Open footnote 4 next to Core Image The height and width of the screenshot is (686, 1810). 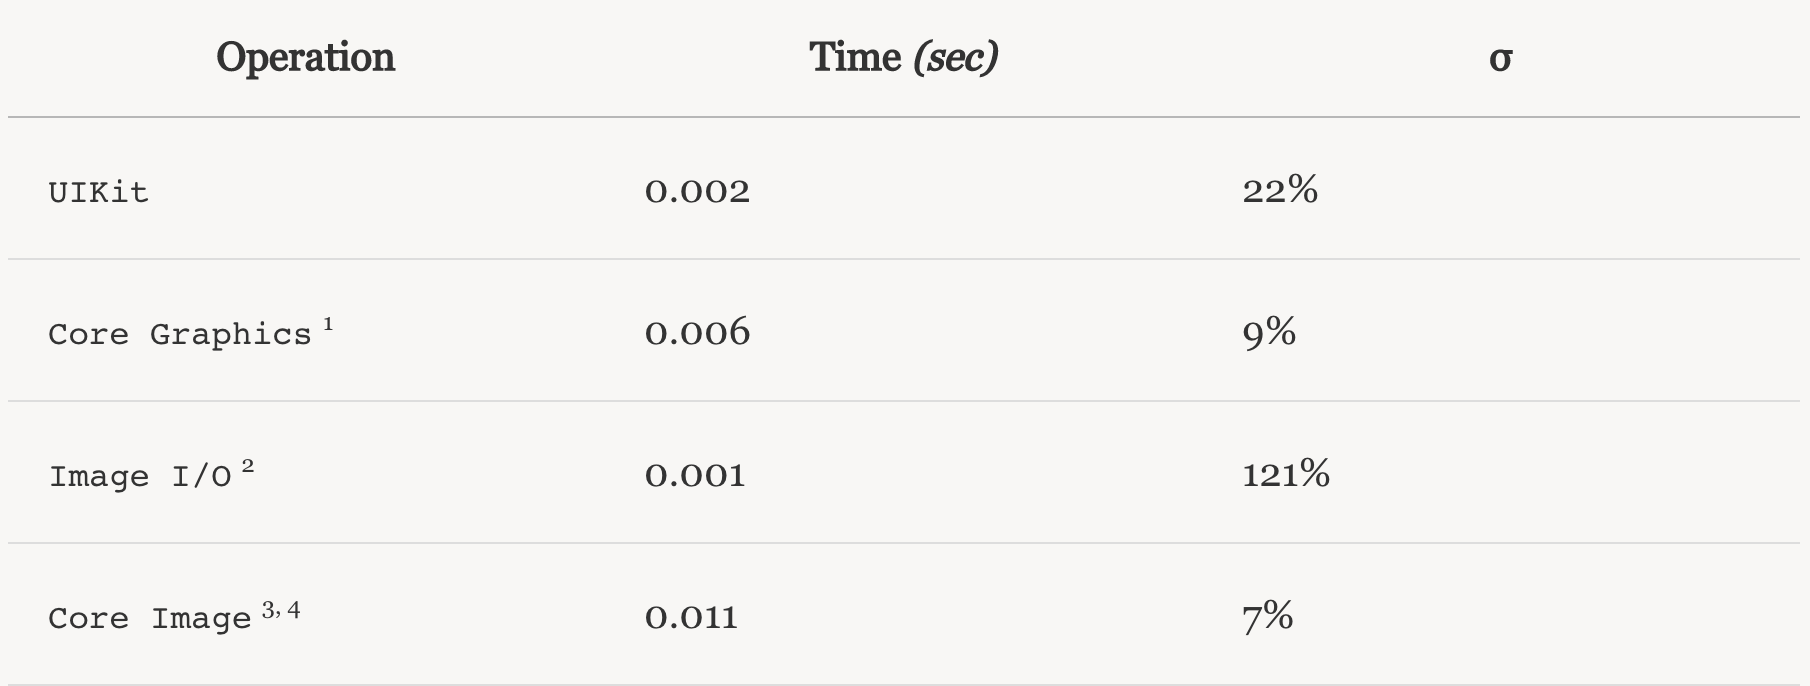[x=293, y=609]
